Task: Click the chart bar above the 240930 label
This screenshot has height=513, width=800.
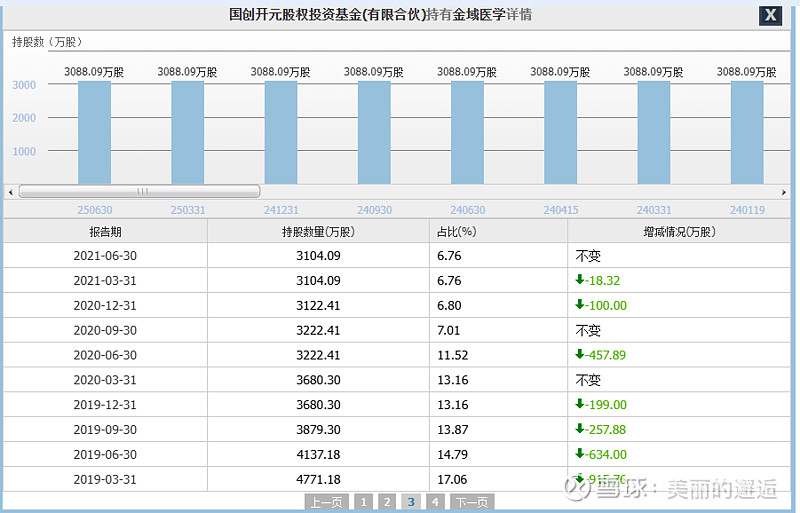Action: [374, 132]
